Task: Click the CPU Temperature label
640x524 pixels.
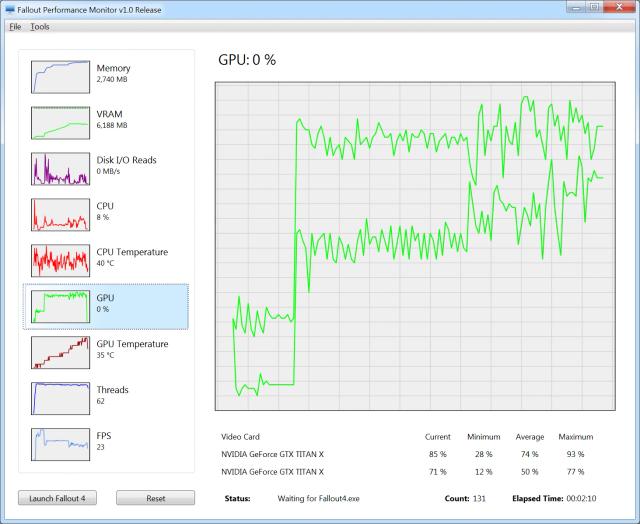Action: pos(132,252)
